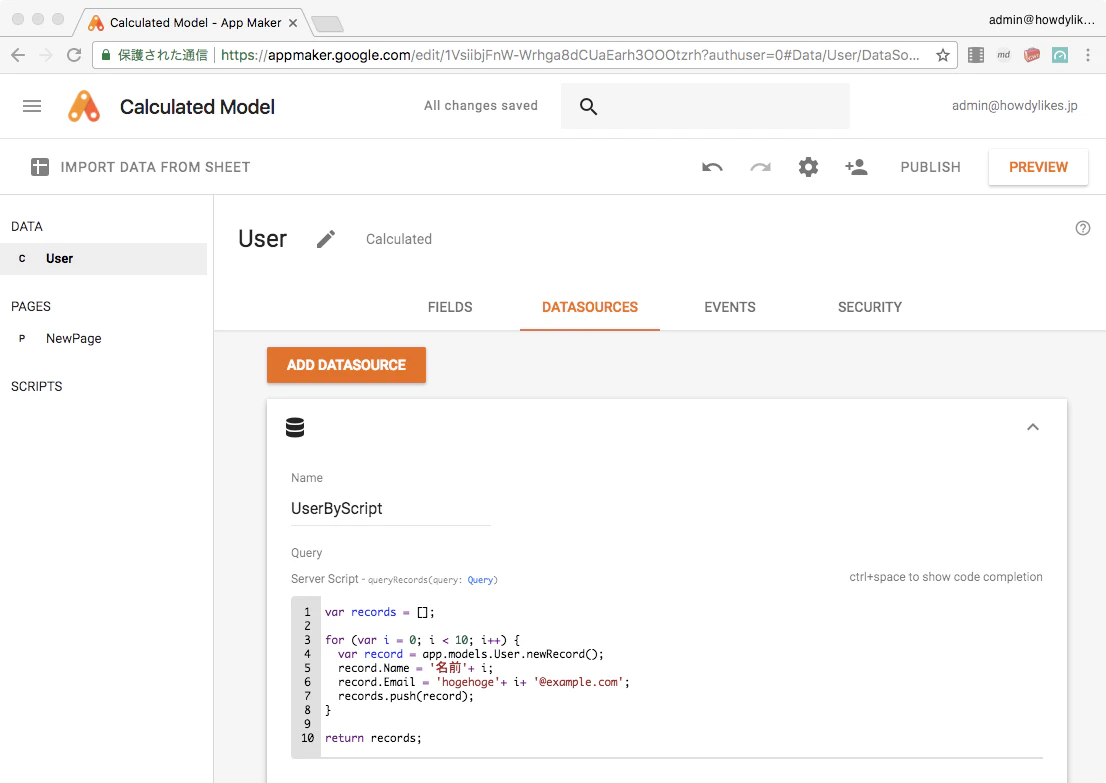
Task: Click the PREVIEW button
Action: pyautogui.click(x=1038, y=167)
